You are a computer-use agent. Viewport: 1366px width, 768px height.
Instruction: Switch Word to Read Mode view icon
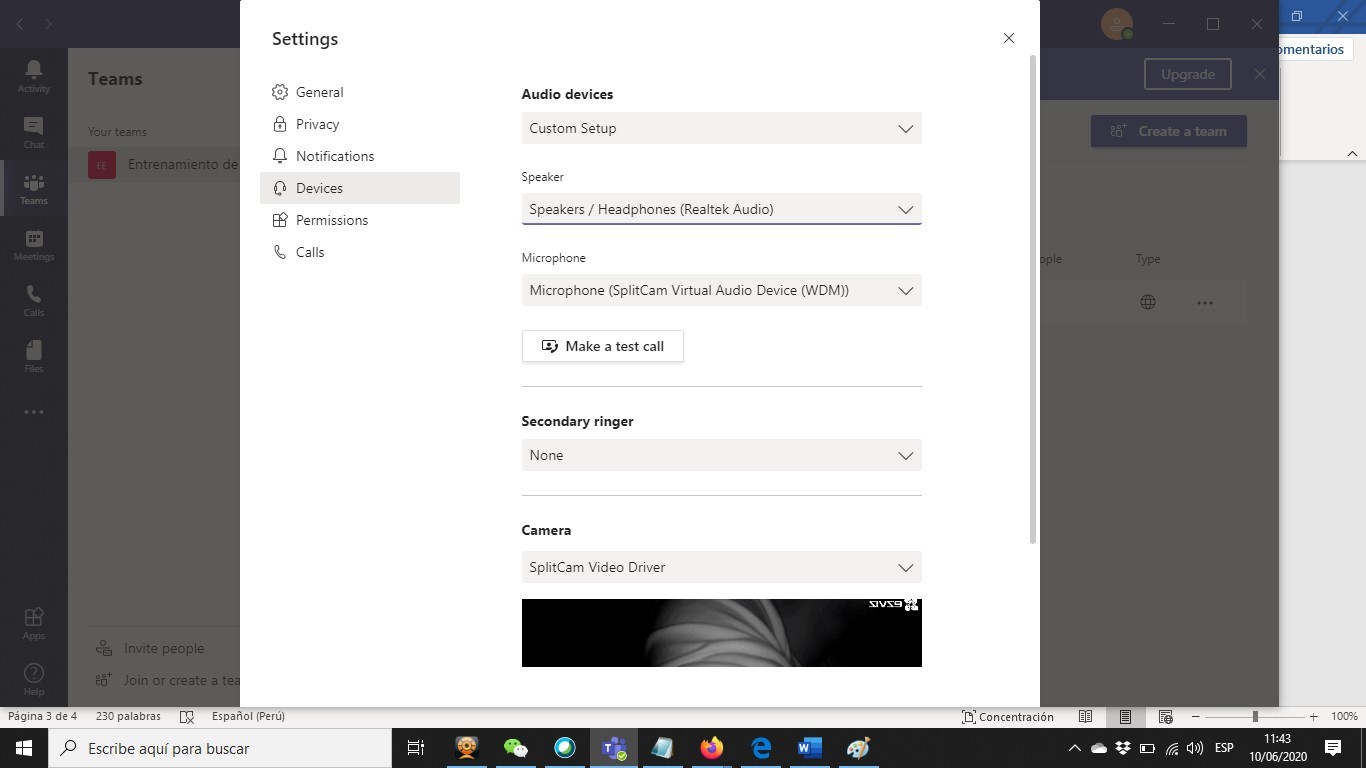(x=1085, y=716)
